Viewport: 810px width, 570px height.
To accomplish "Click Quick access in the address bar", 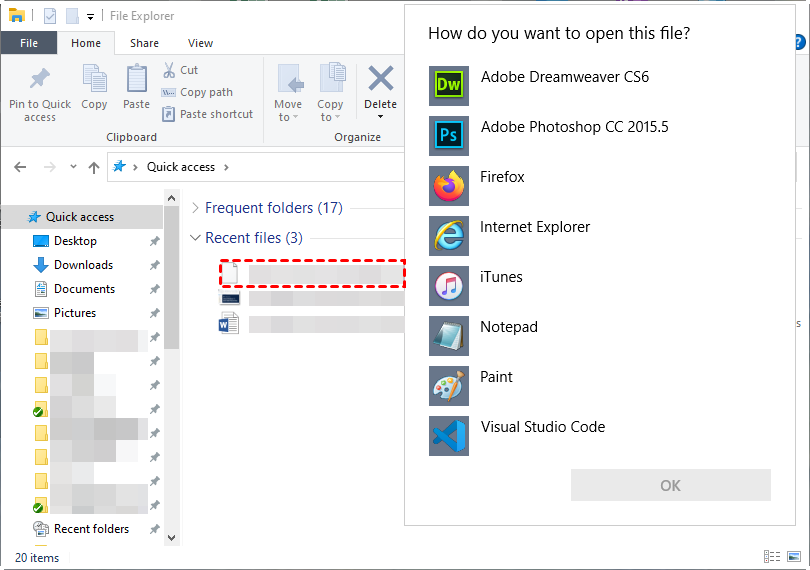I will click(x=181, y=167).
